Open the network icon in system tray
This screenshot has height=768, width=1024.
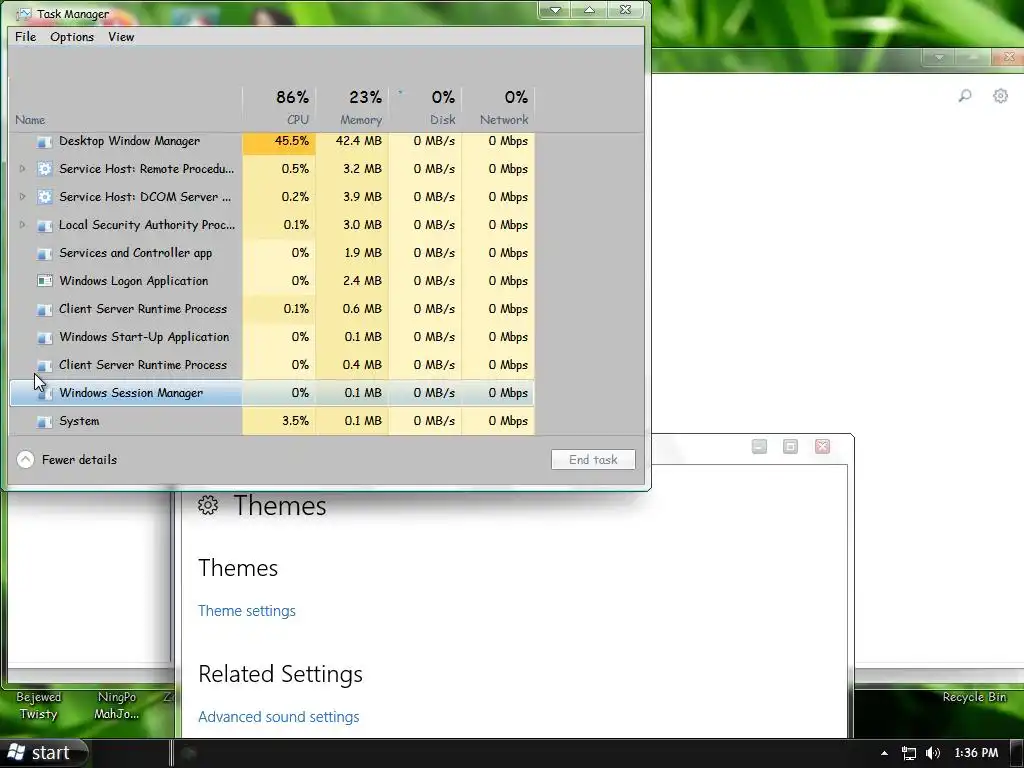908,753
